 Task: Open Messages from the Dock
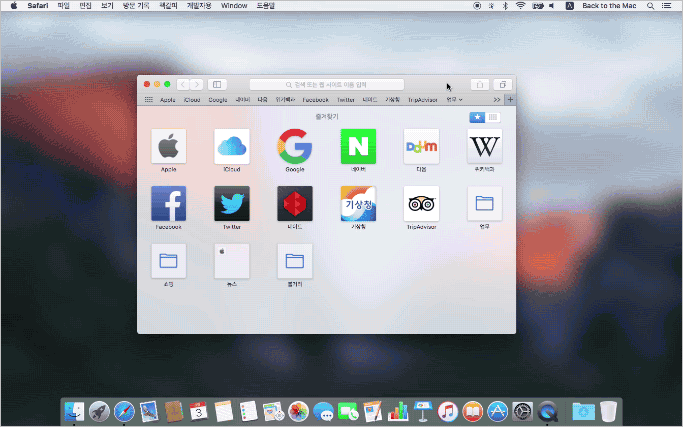(x=323, y=411)
